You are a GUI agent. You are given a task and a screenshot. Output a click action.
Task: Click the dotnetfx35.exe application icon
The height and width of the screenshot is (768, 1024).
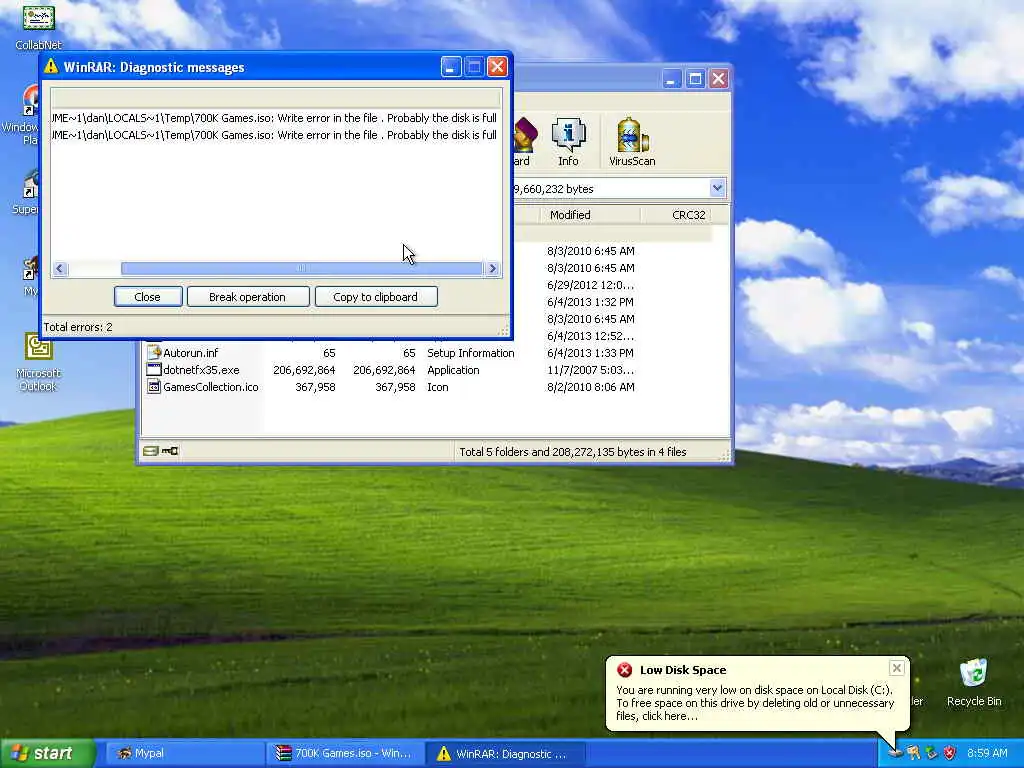click(153, 370)
